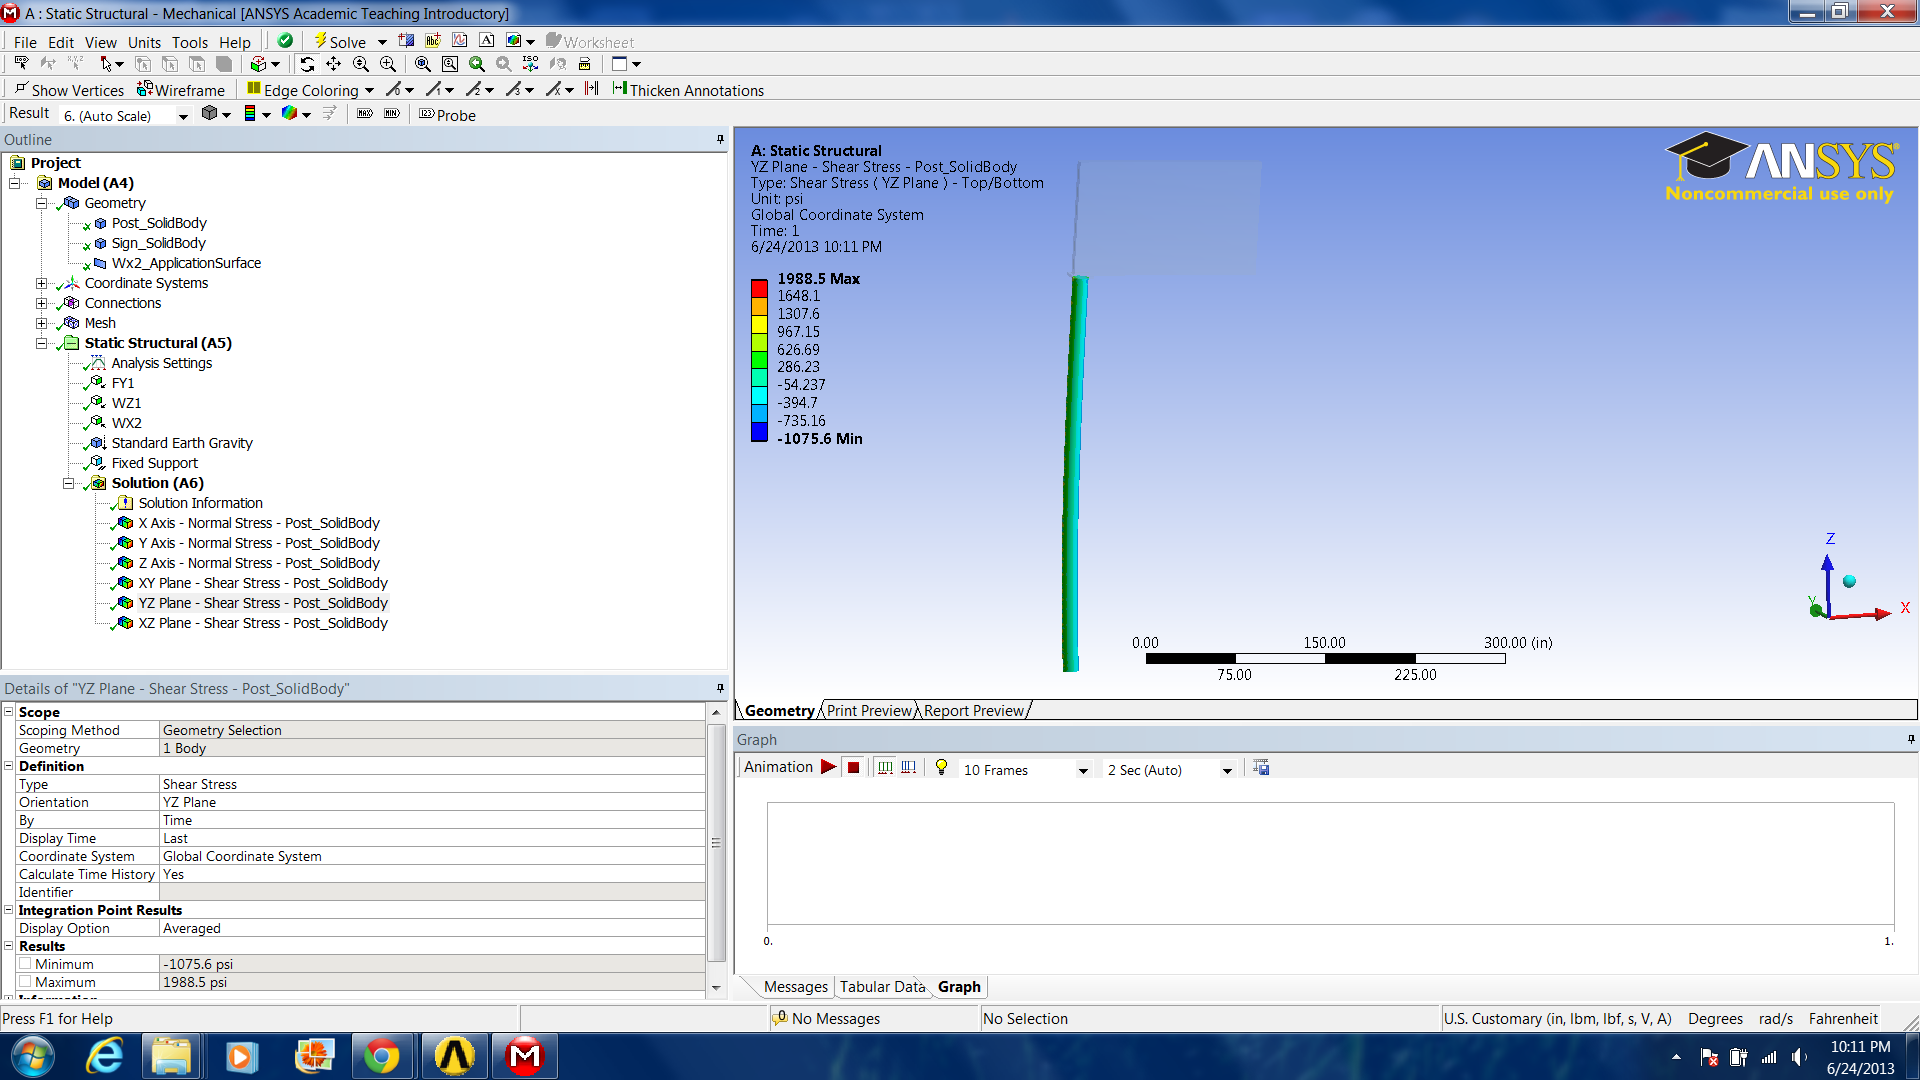Click the Export Video File icon
This screenshot has height=1080, width=1920.
pyautogui.click(x=1261, y=767)
